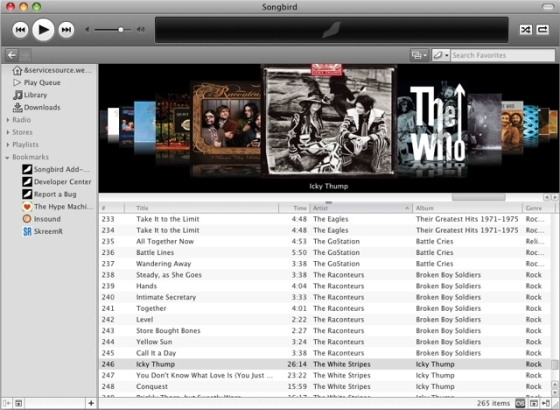Screen dimensions: 560x410
Task: Add new playlist with plus button
Action: [91, 403]
